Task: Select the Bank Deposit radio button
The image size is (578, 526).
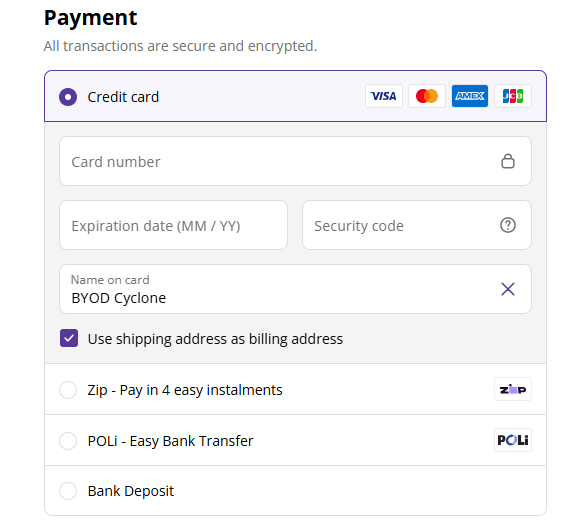Action: point(68,491)
